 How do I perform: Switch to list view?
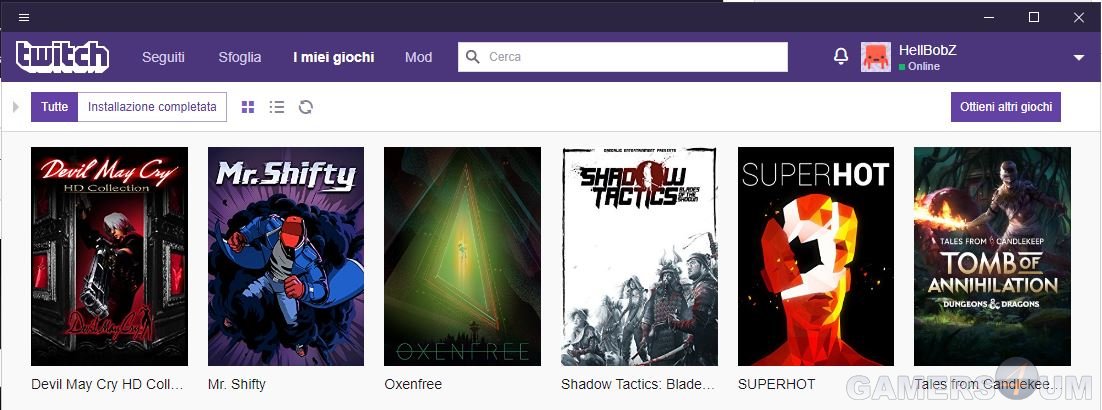point(277,107)
